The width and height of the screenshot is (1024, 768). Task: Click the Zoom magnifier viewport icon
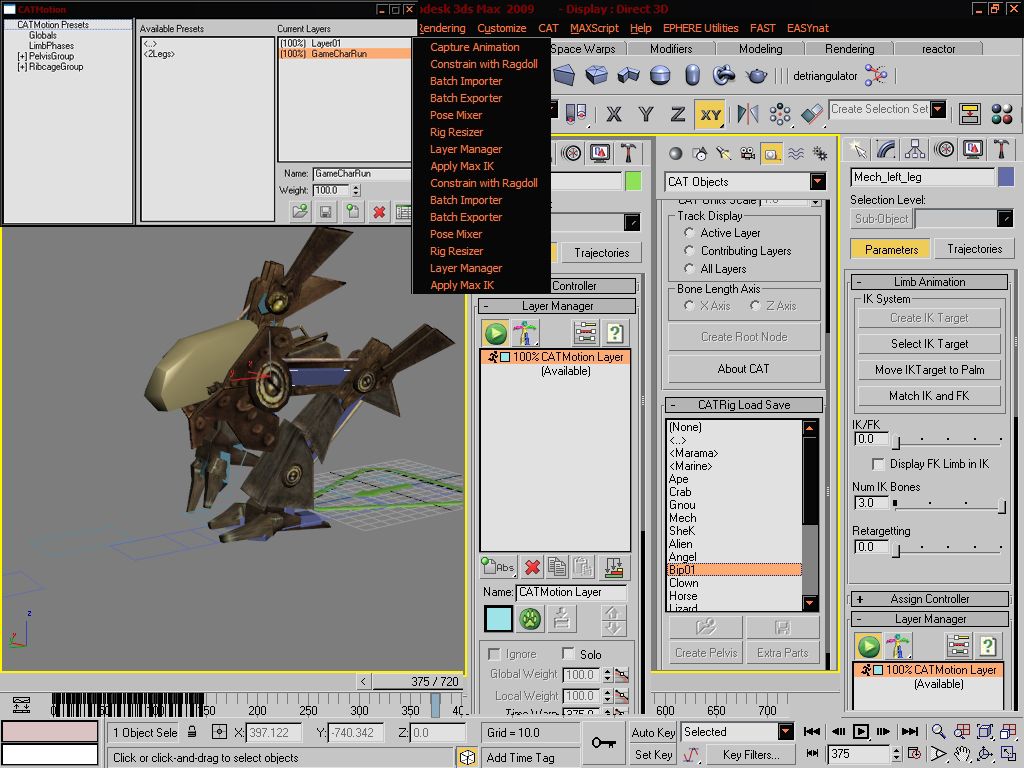(938, 731)
